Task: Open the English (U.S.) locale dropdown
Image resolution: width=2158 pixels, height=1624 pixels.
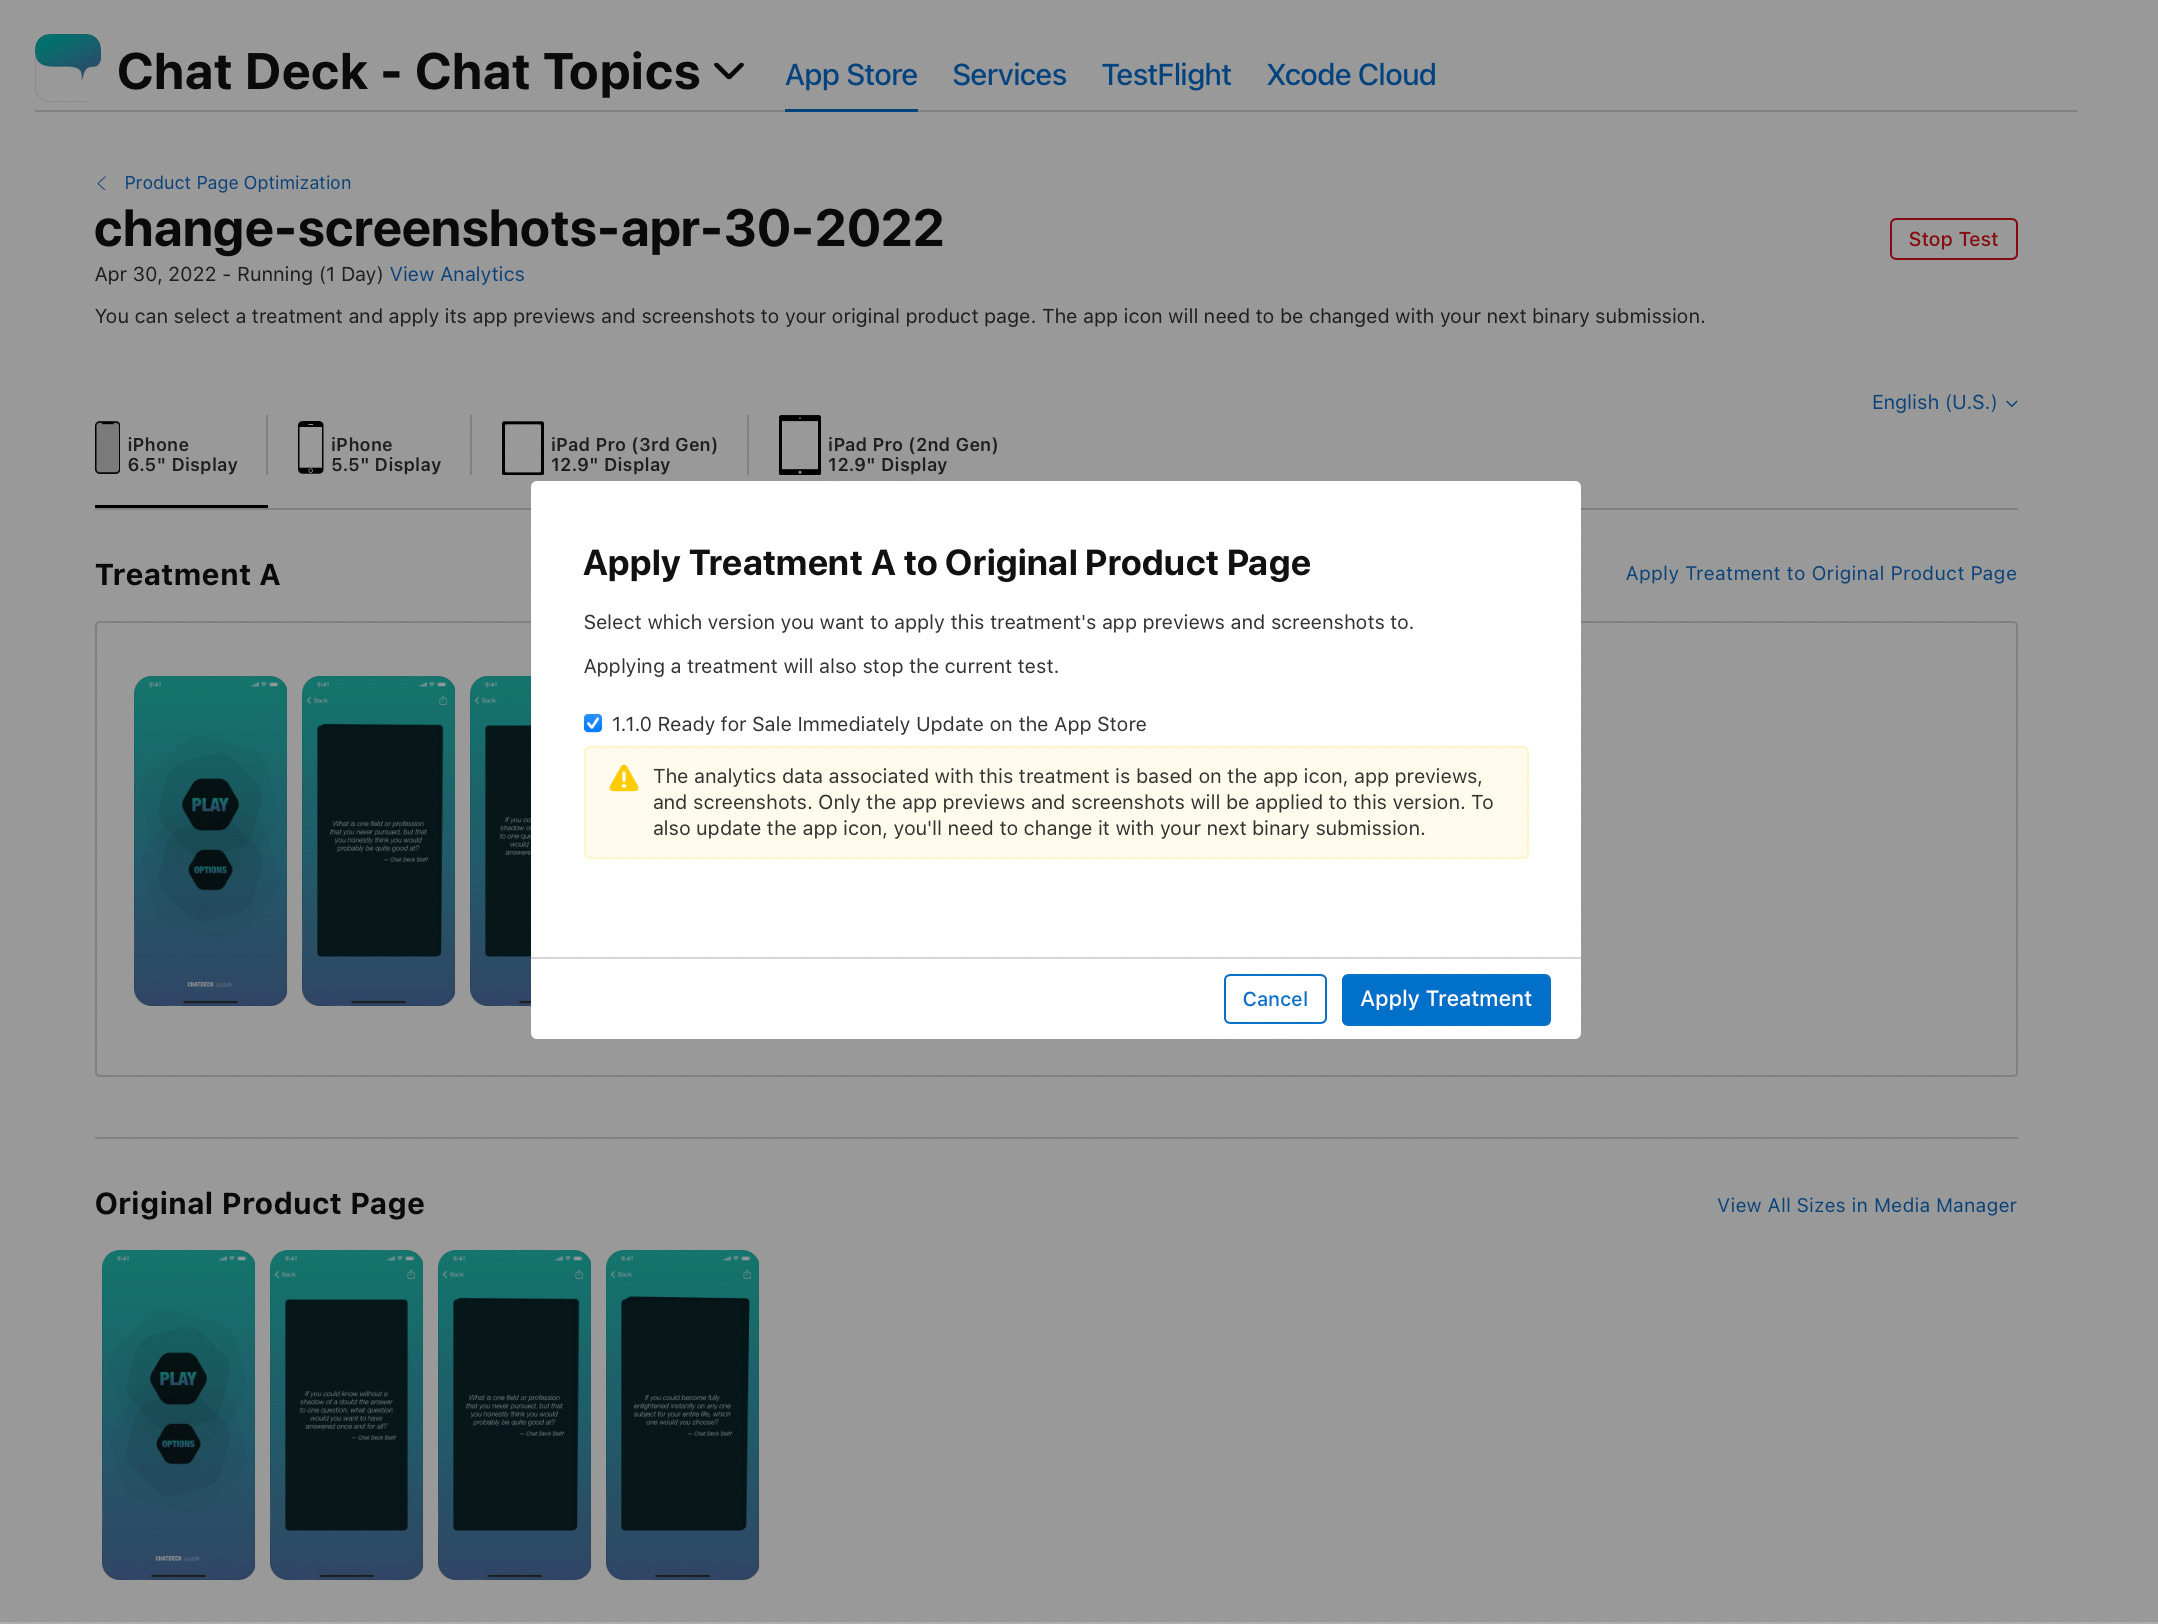Action: pyautogui.click(x=1942, y=402)
